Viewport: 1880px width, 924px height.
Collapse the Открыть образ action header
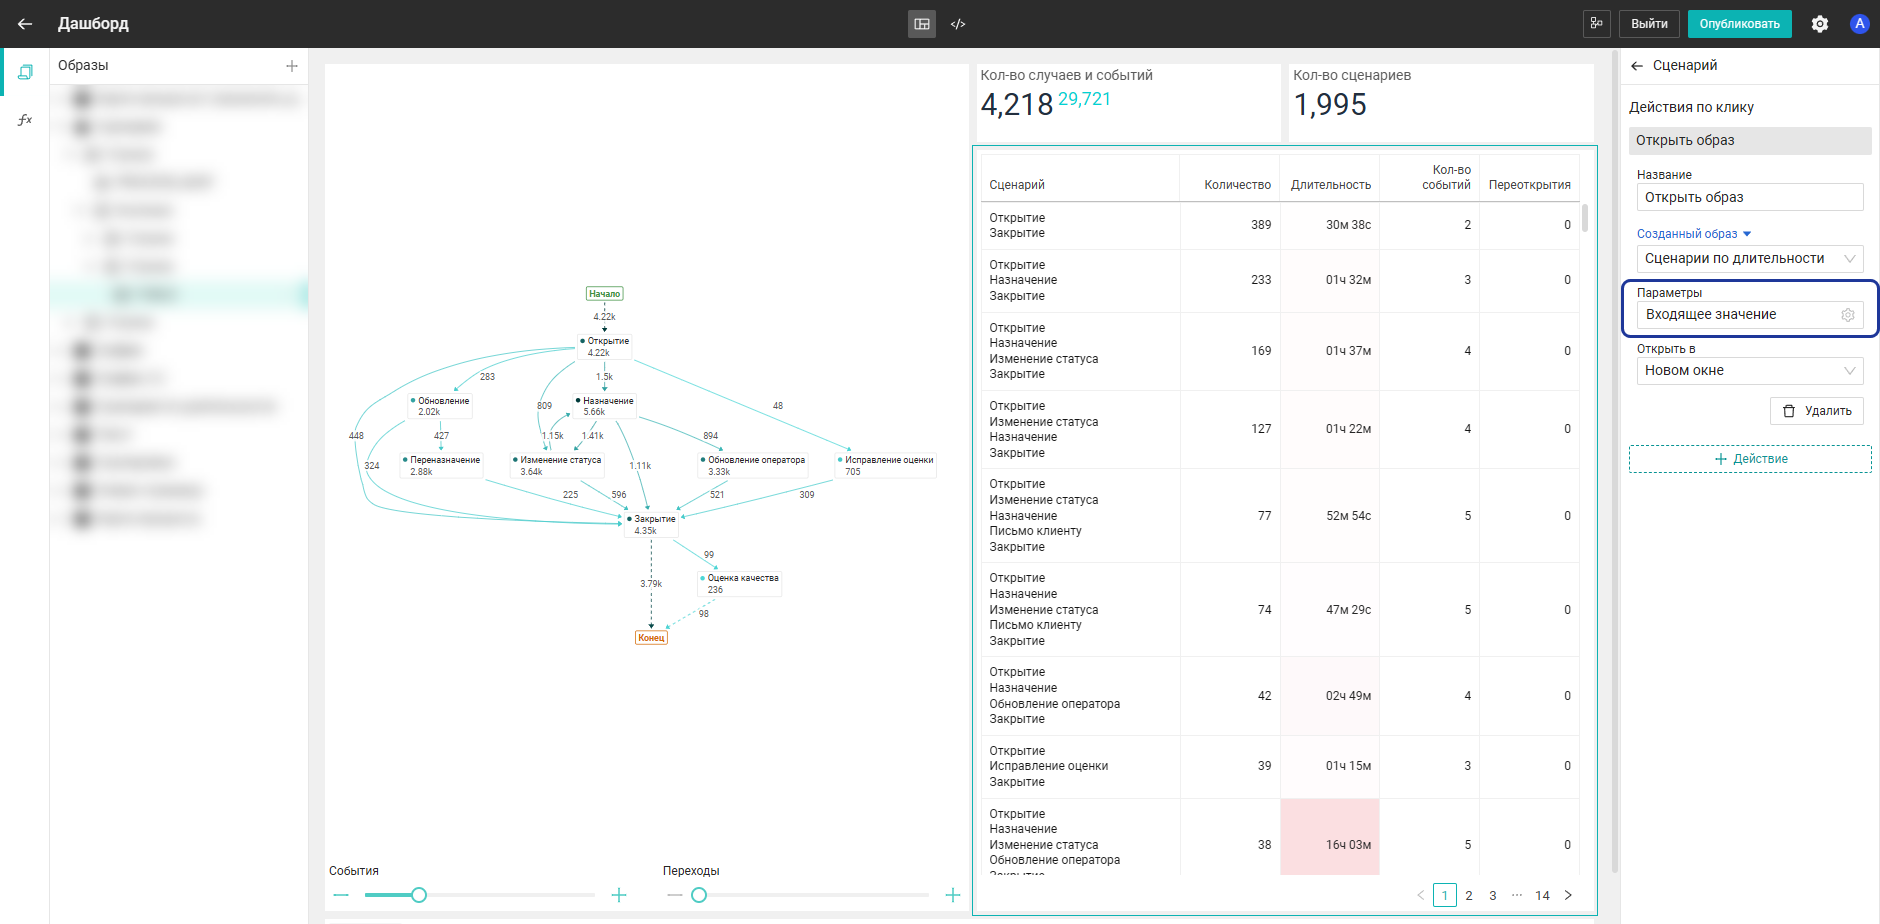1750,141
